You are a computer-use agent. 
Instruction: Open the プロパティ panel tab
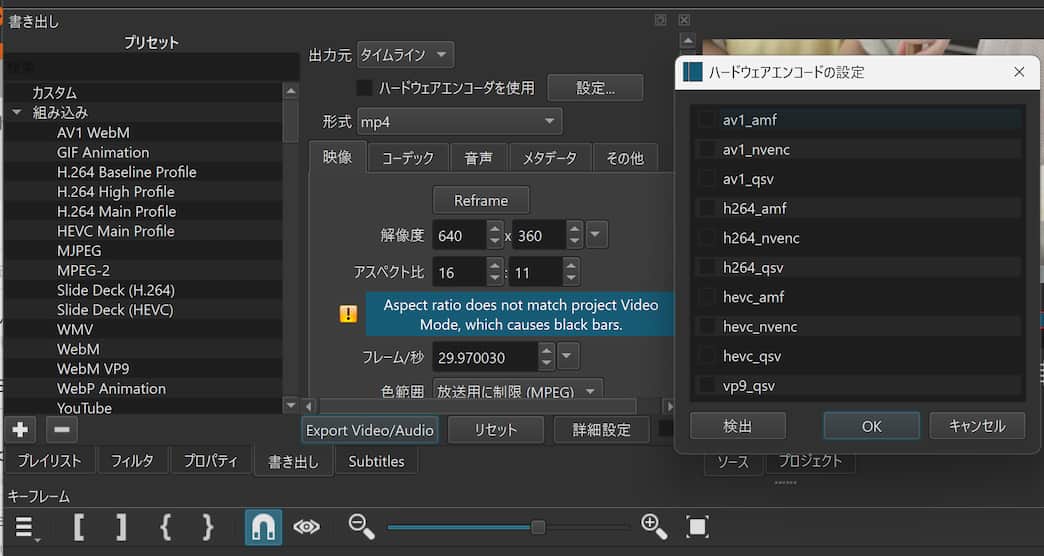point(210,461)
